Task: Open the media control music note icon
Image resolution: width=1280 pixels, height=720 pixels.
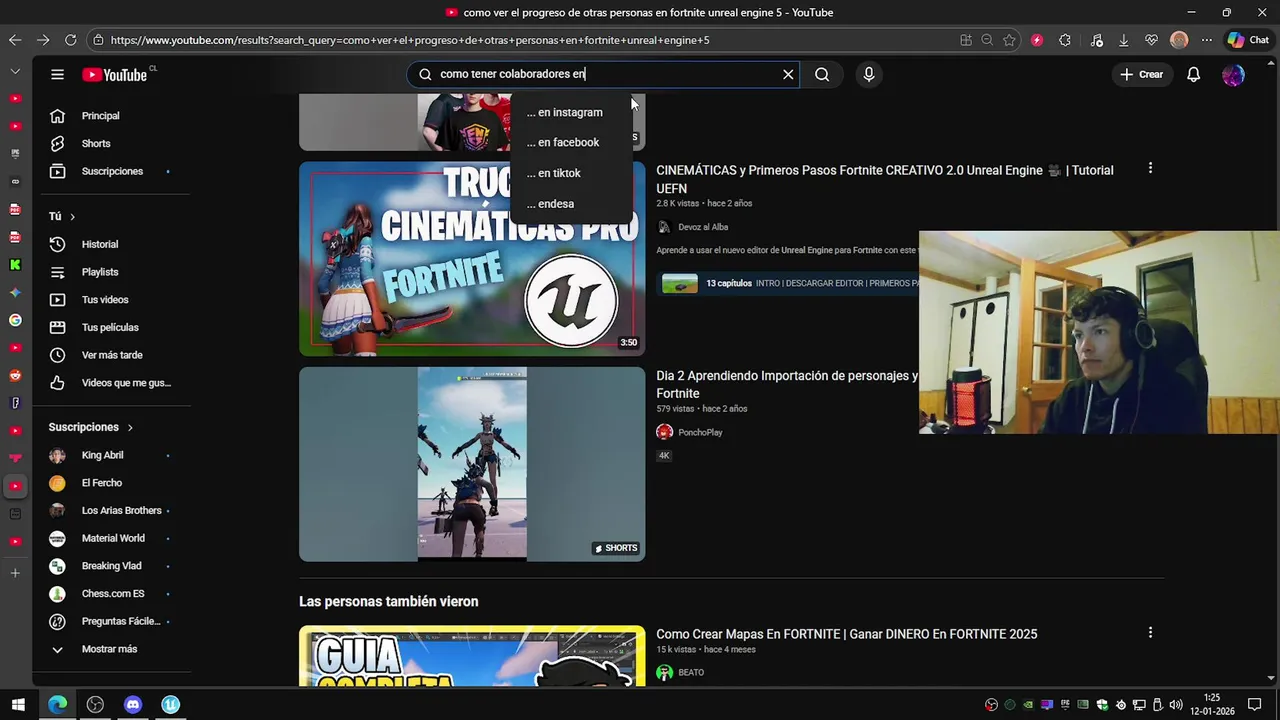Action: tap(1097, 40)
